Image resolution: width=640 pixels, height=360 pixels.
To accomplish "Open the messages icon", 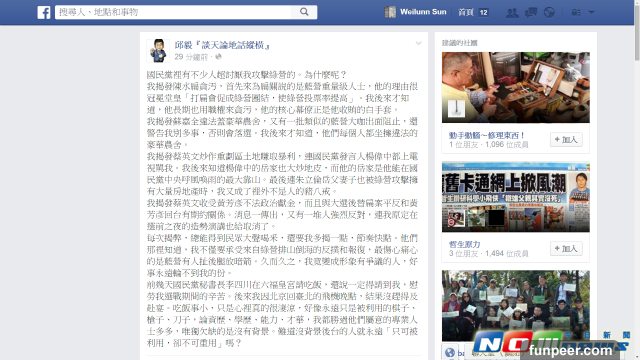I will pyautogui.click(x=531, y=12).
